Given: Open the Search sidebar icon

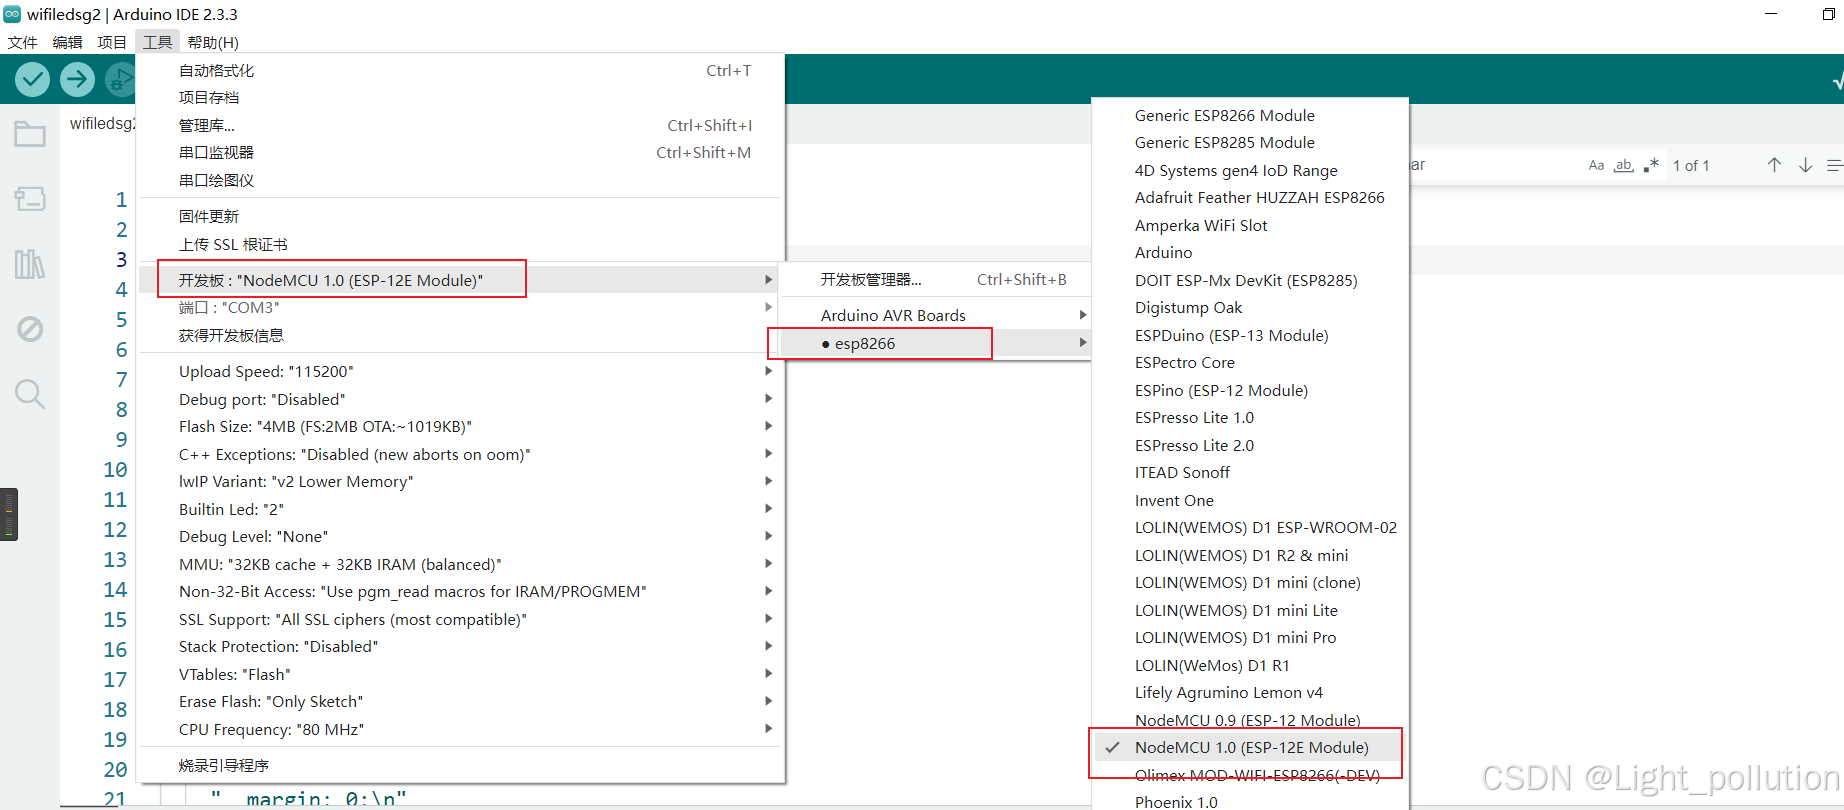Looking at the screenshot, I should click(30, 394).
